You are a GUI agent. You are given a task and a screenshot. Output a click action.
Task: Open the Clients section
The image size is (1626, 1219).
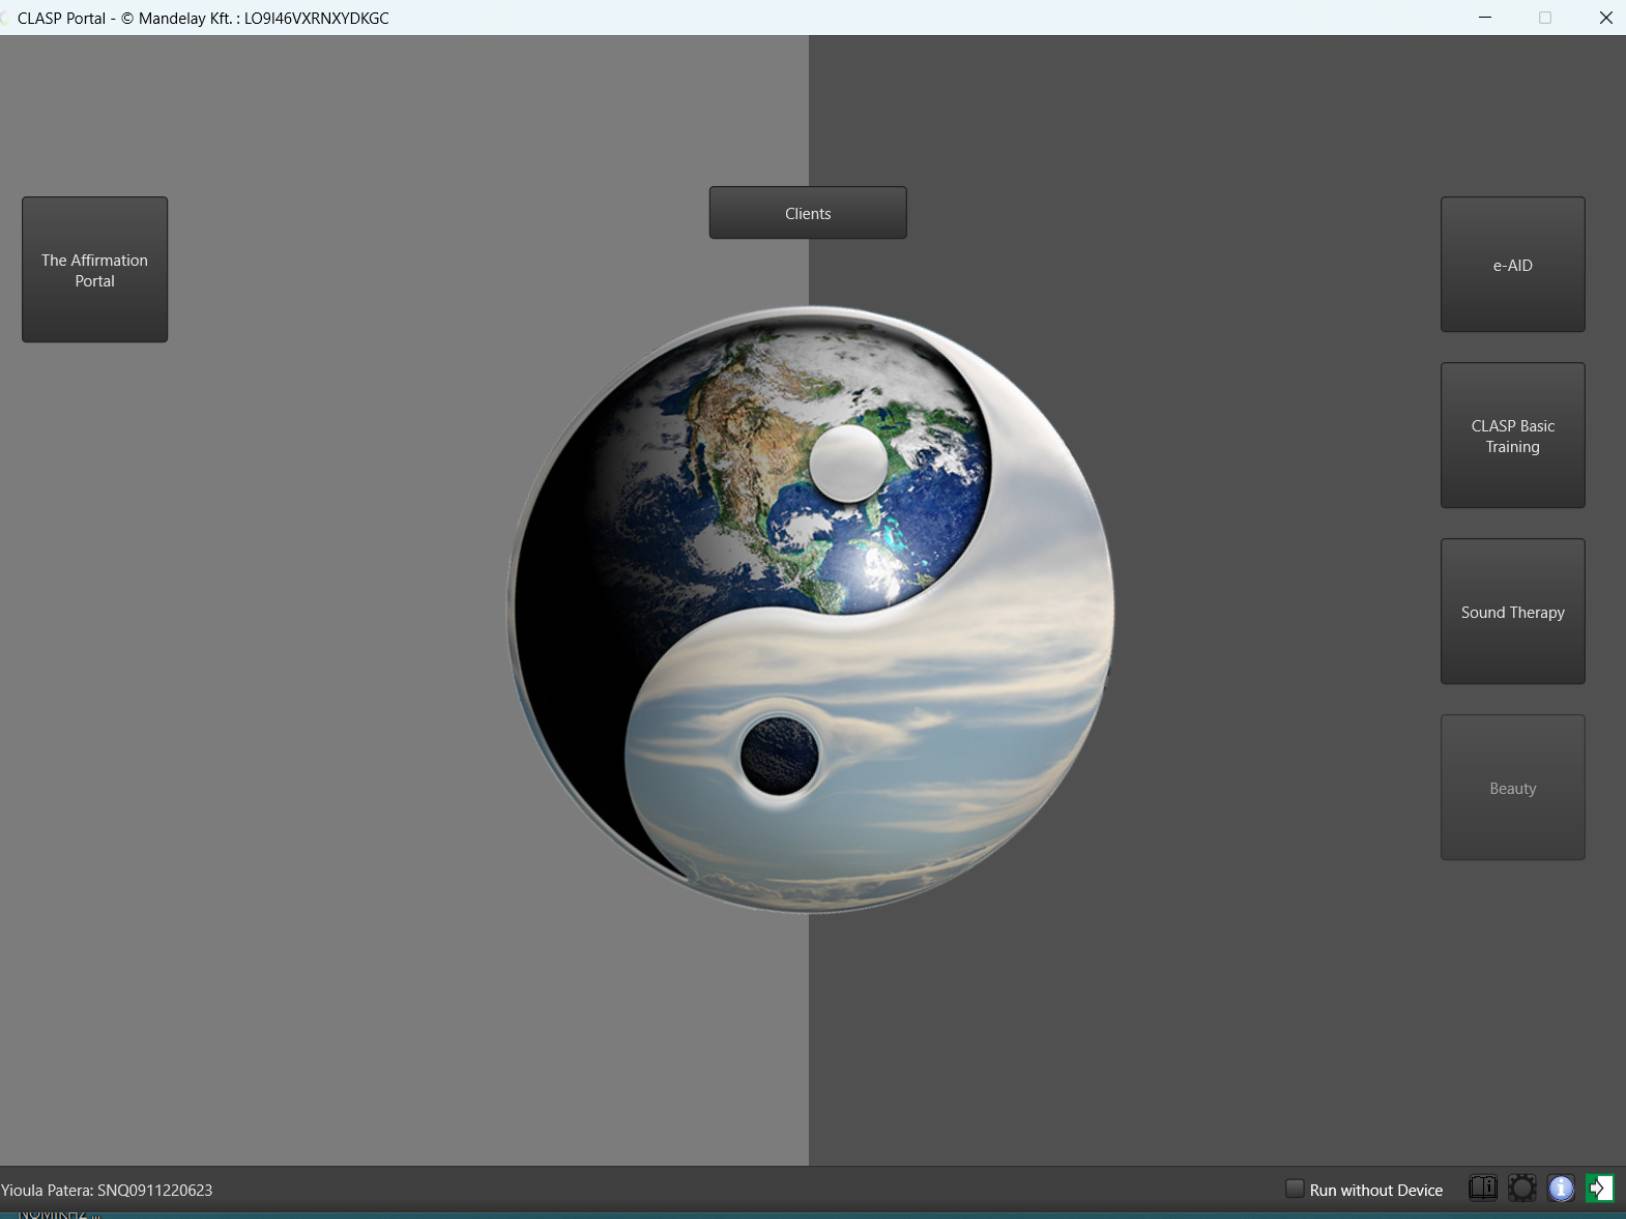(x=807, y=213)
